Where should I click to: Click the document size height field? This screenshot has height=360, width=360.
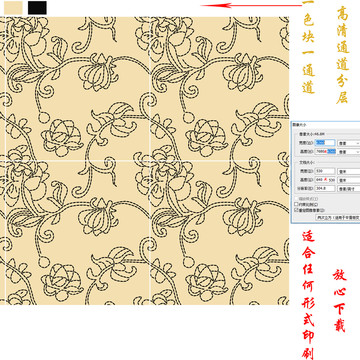click(x=325, y=180)
